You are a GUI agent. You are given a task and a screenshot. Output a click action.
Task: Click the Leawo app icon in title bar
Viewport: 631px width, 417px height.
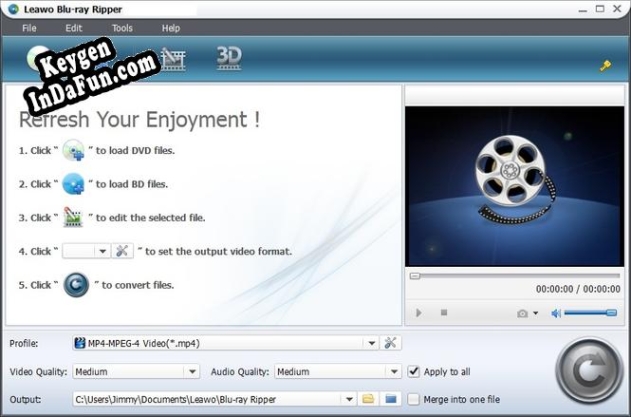click(x=13, y=9)
